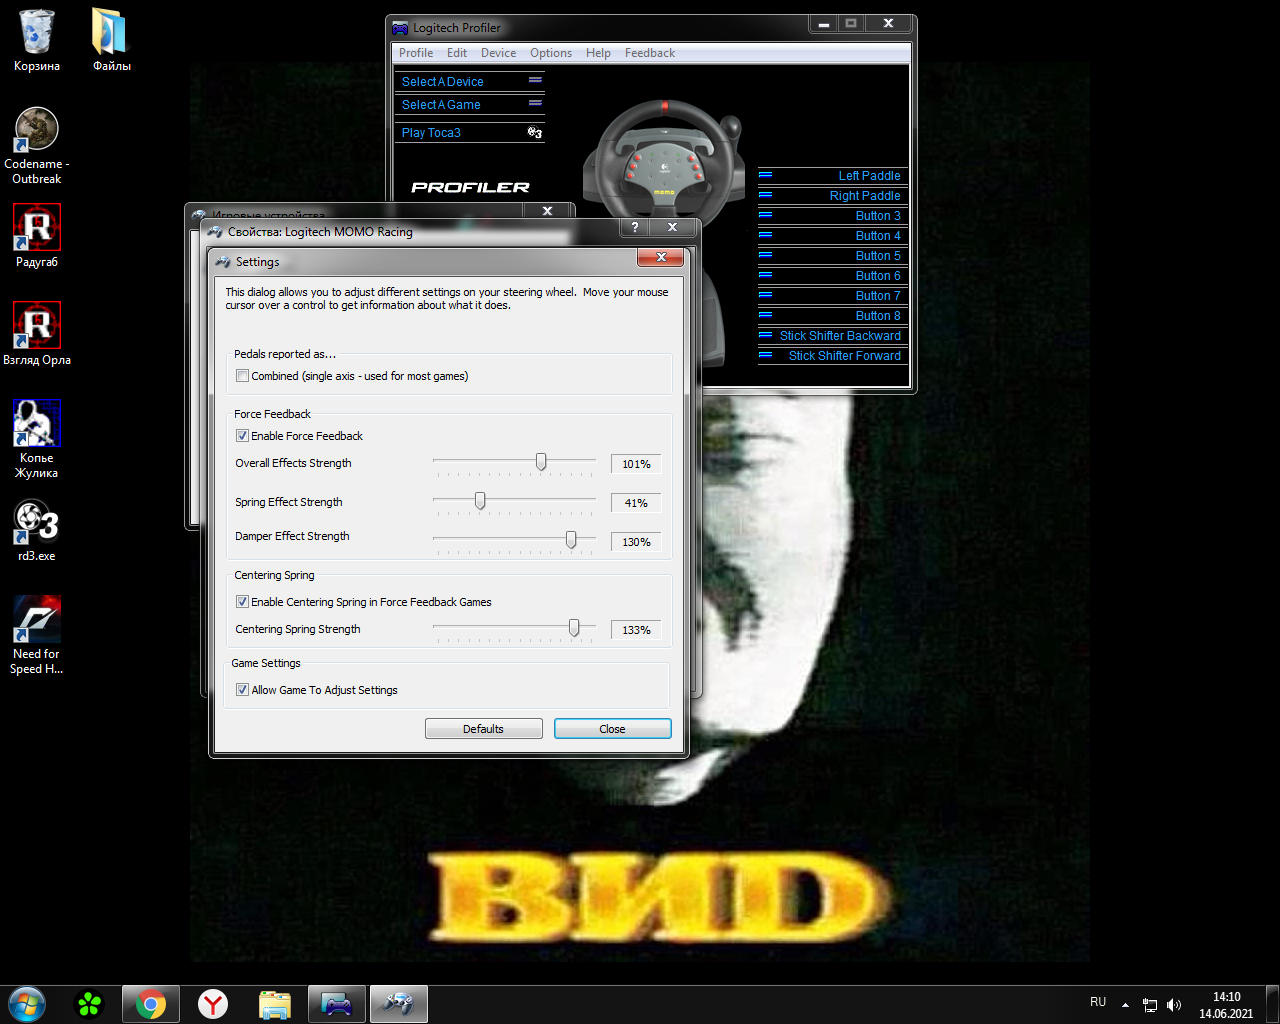The width and height of the screenshot is (1280, 1024).
Task: Launch the Codename Outbreak shortcut
Action: [37, 130]
